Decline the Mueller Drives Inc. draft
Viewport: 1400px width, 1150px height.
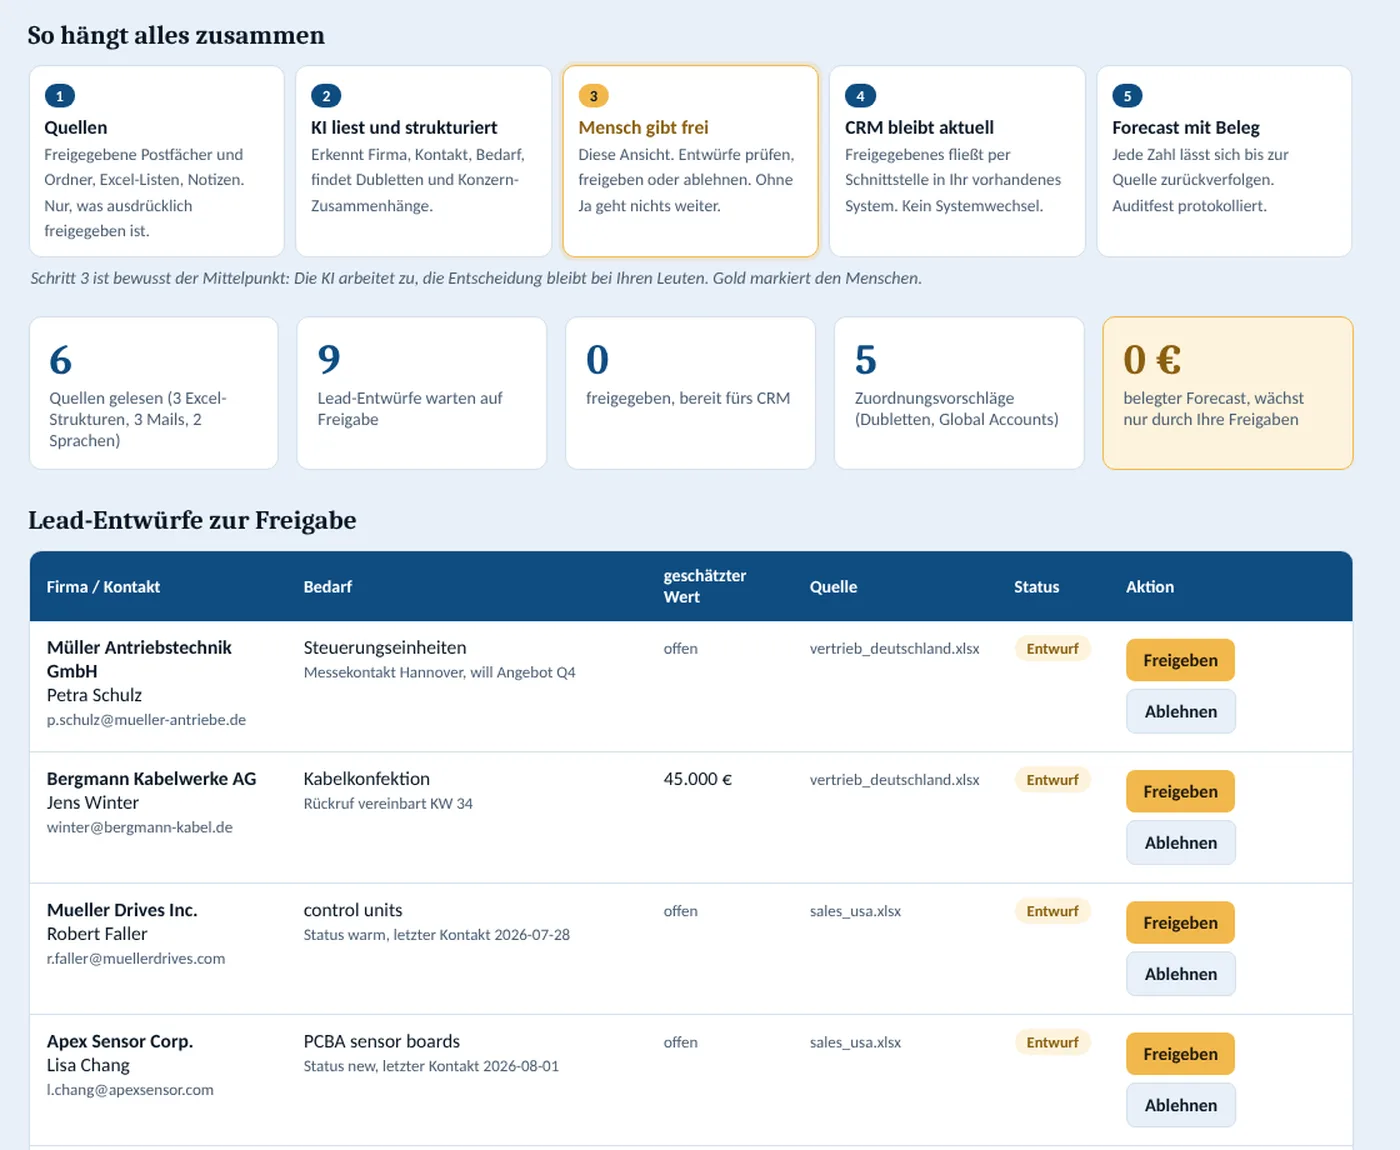coord(1180,973)
